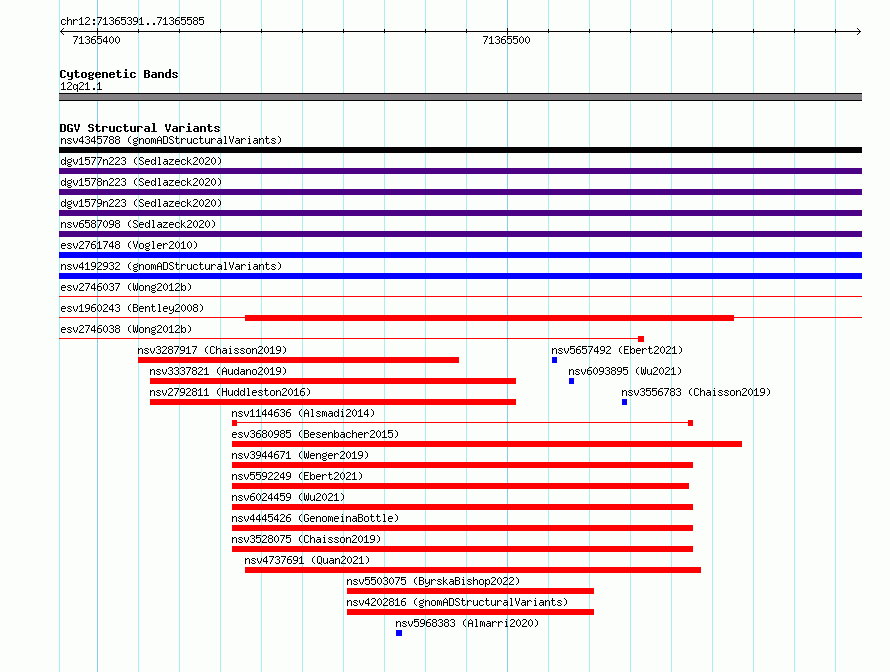Open nsv5657492 Ebert2021 label

(617, 350)
